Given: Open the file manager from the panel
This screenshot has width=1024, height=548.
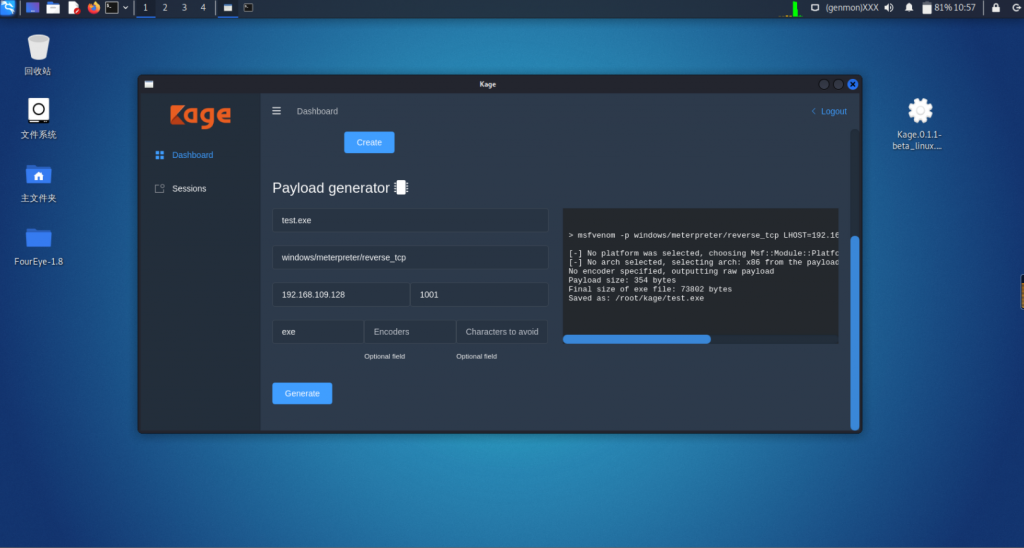Looking at the screenshot, I should pyautogui.click(x=53, y=8).
